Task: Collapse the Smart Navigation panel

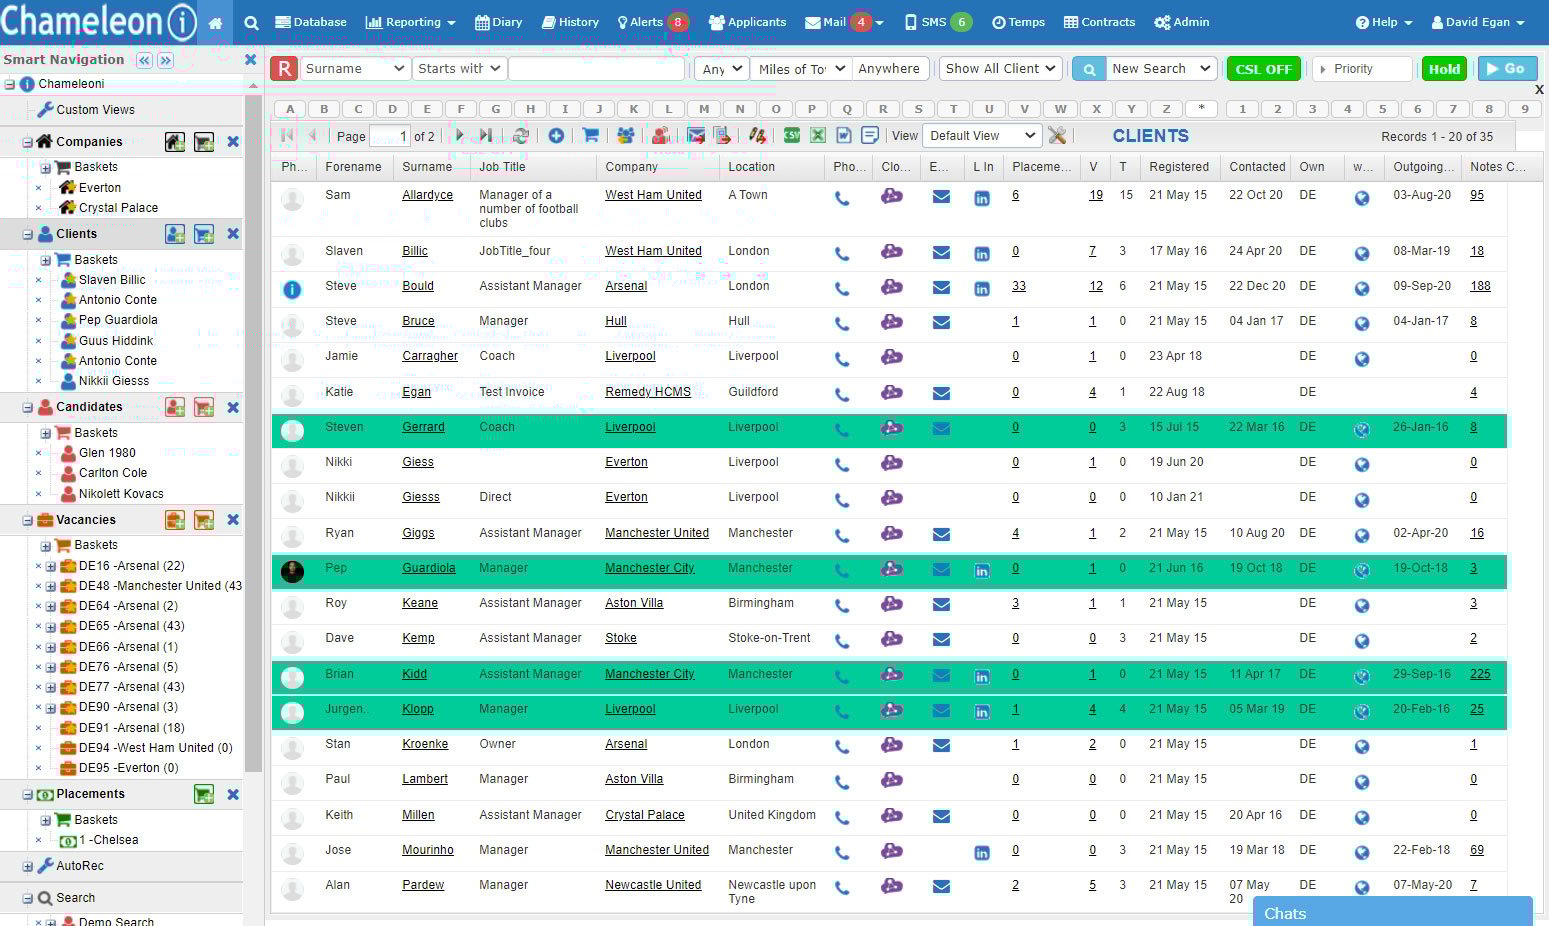Action: [143, 60]
